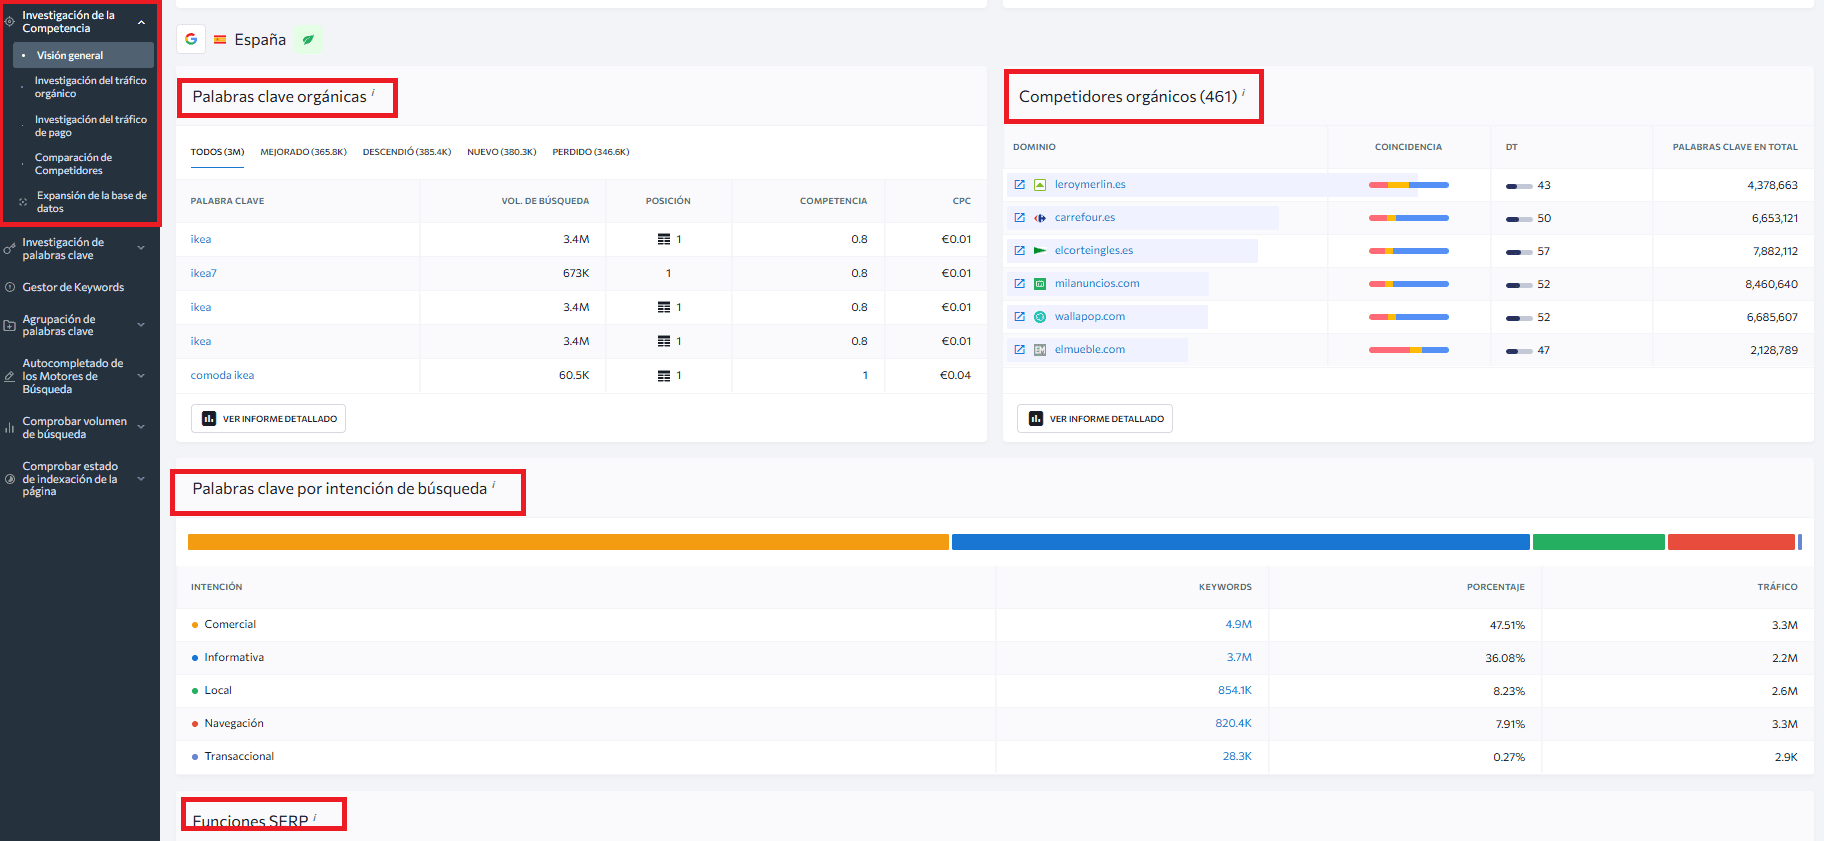Click the Google search engine icon
This screenshot has height=841, width=1824.
pos(191,39)
